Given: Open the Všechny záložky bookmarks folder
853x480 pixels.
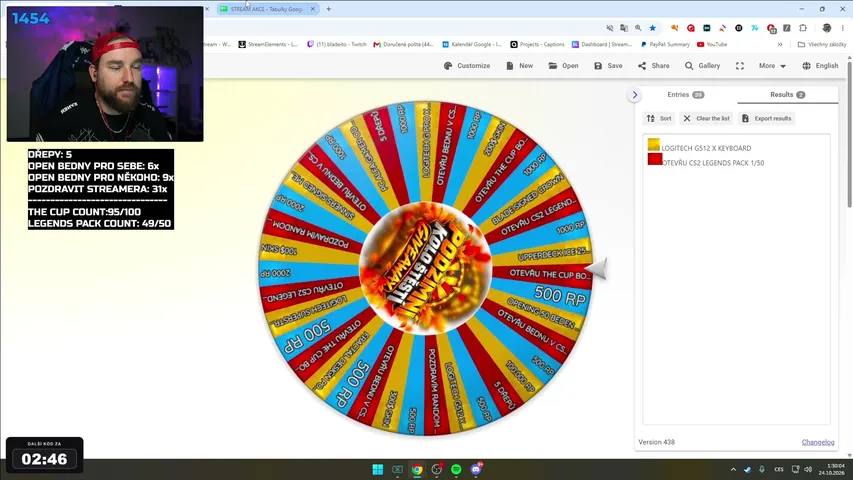Looking at the screenshot, I should click(x=821, y=45).
